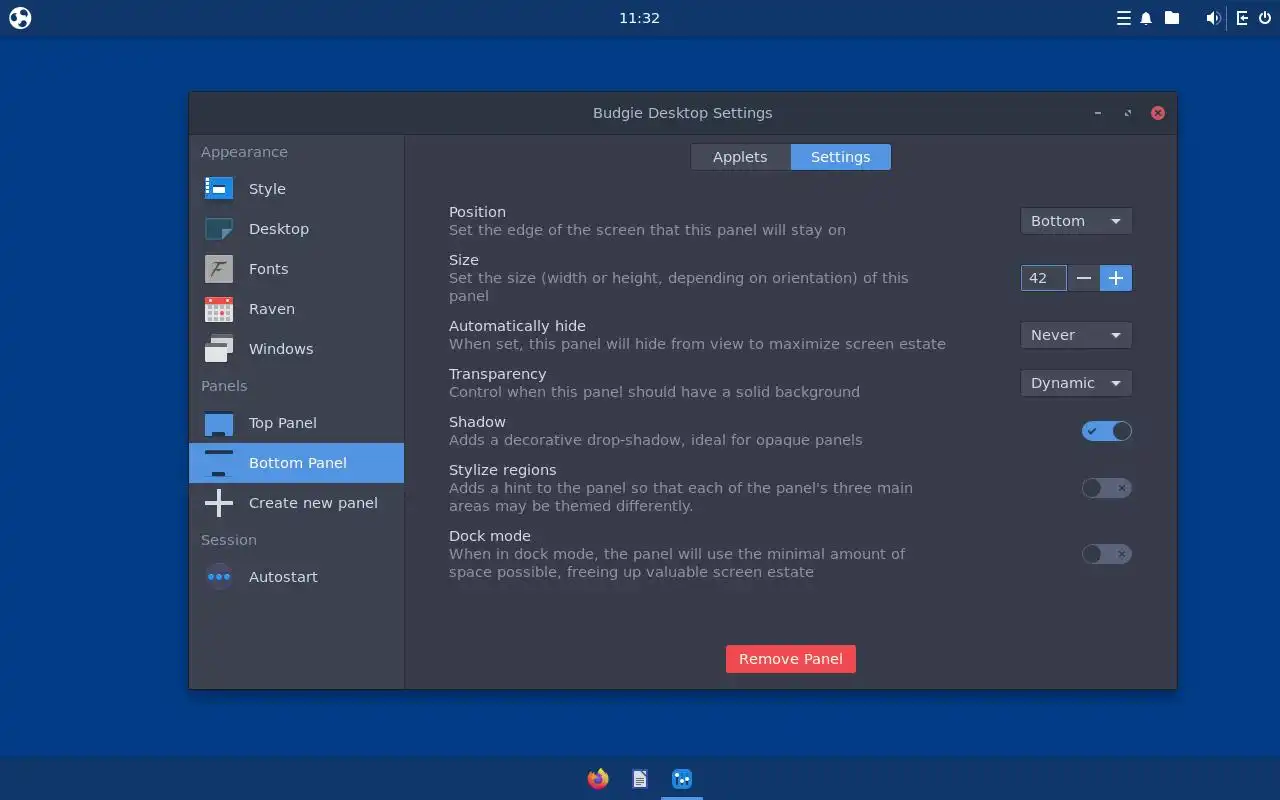Click the Panels section header
Viewport: 1280px width, 800px height.
tap(224, 386)
